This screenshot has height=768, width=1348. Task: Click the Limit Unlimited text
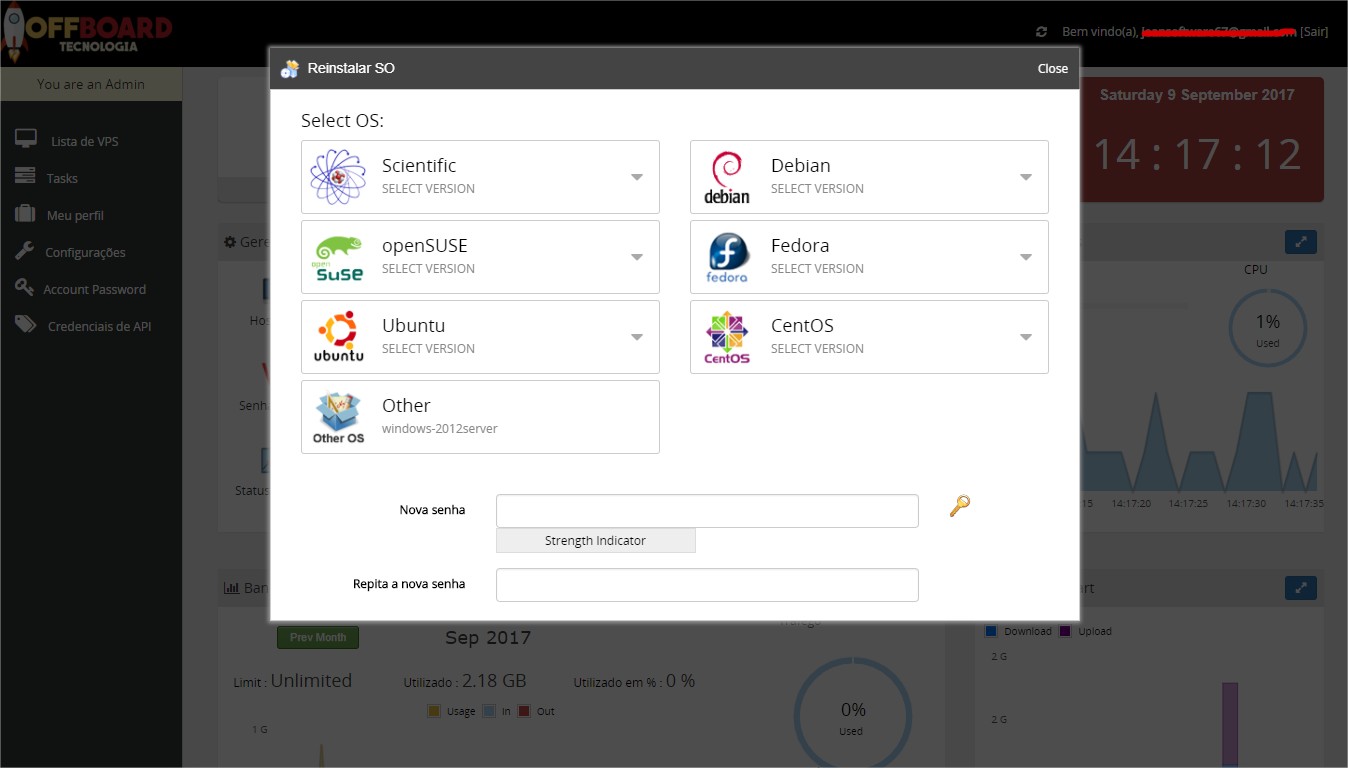coord(292,681)
